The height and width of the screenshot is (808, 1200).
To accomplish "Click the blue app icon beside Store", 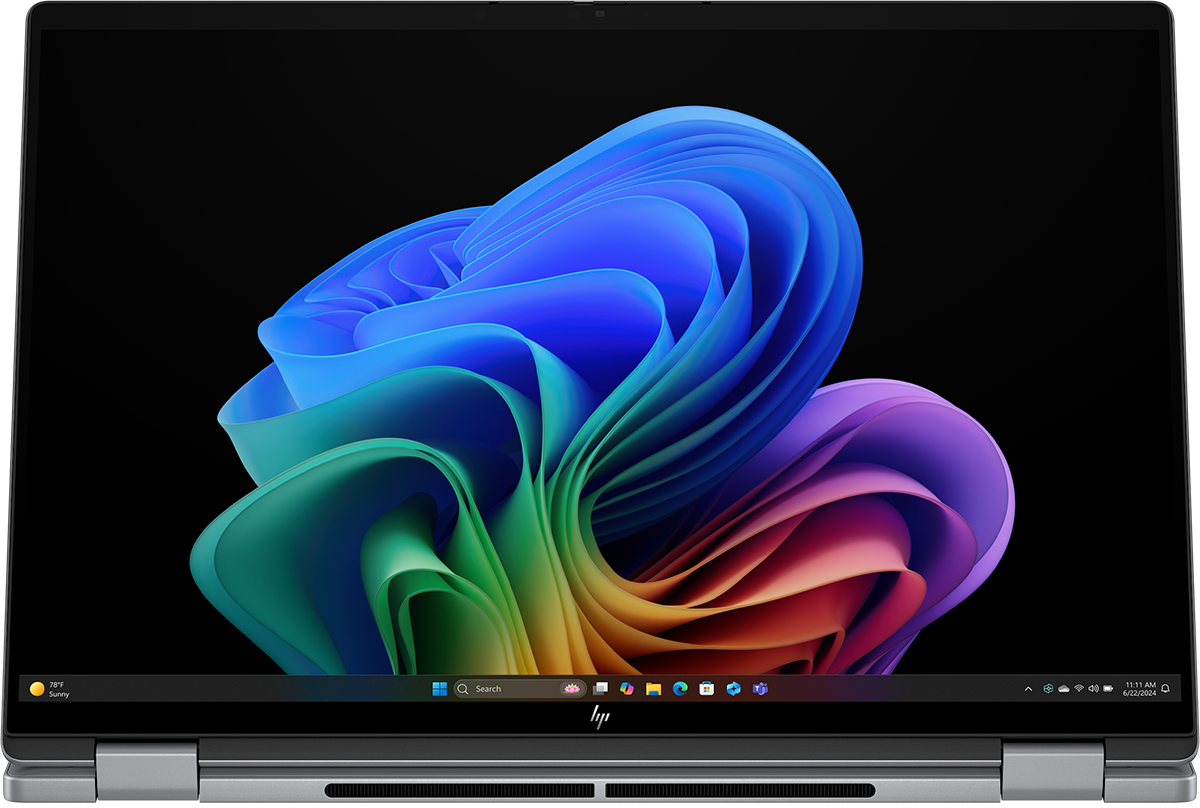I will click(734, 688).
